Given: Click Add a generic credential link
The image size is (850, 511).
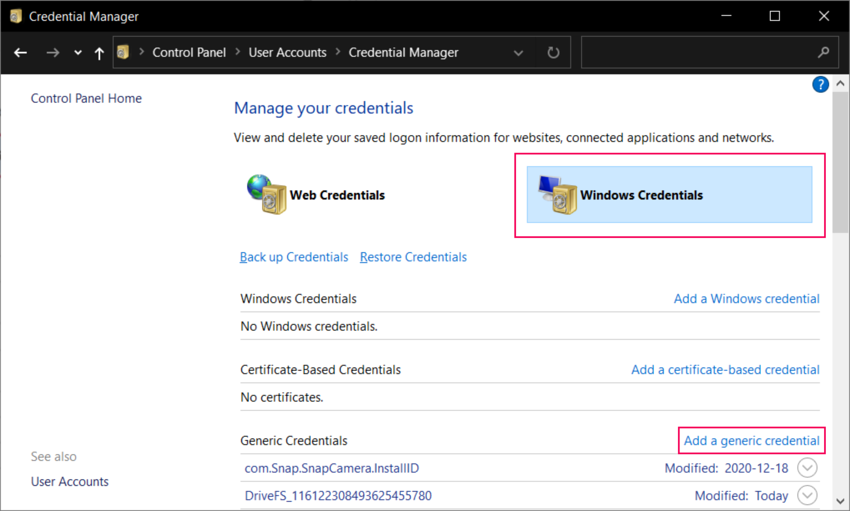Looking at the screenshot, I should coord(751,441).
